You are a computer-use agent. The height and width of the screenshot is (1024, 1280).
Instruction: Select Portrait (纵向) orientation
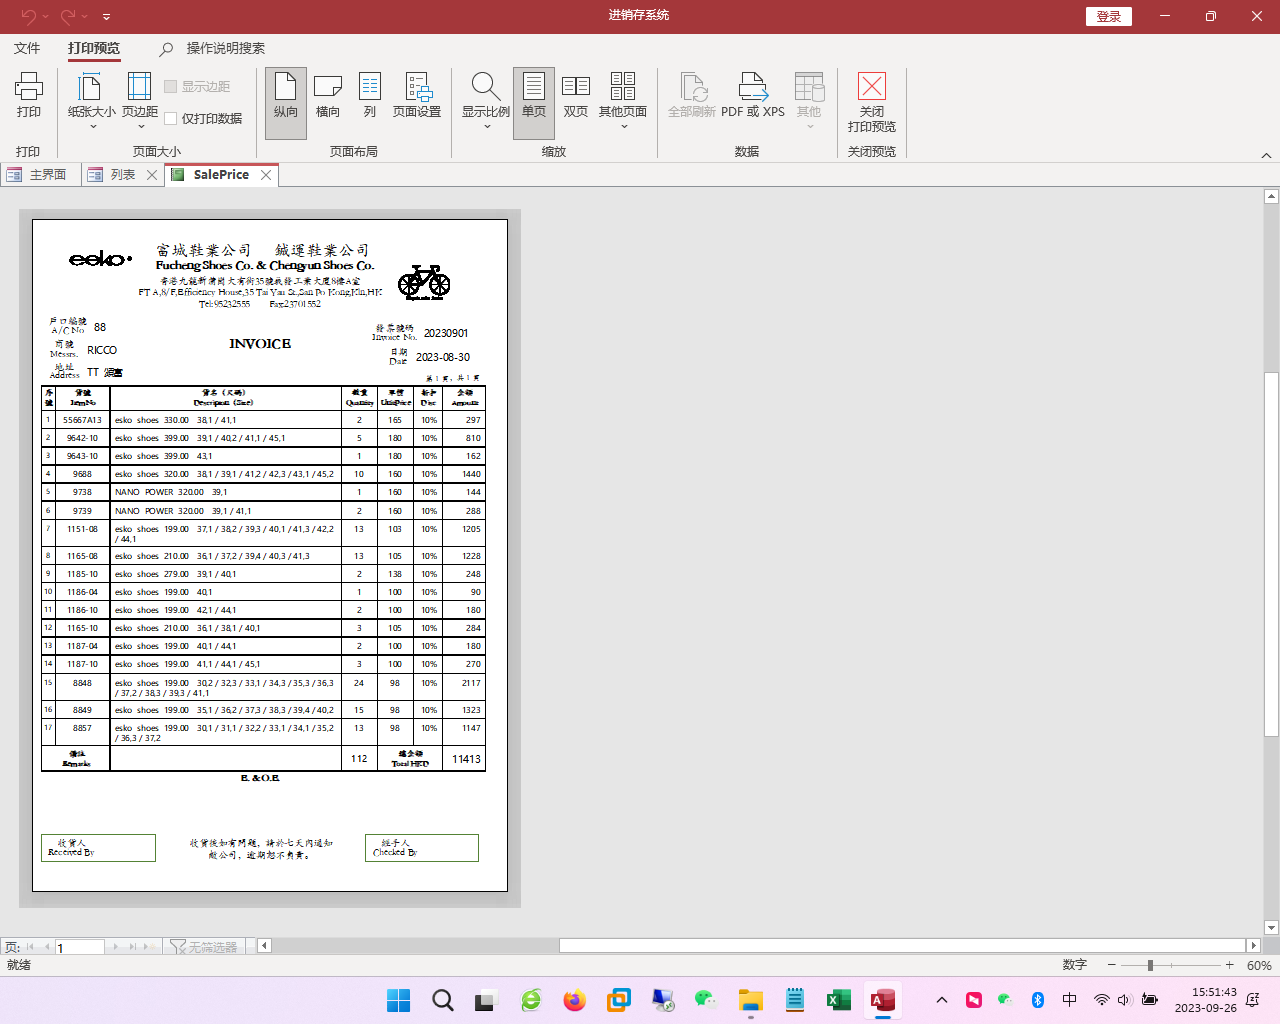[286, 96]
